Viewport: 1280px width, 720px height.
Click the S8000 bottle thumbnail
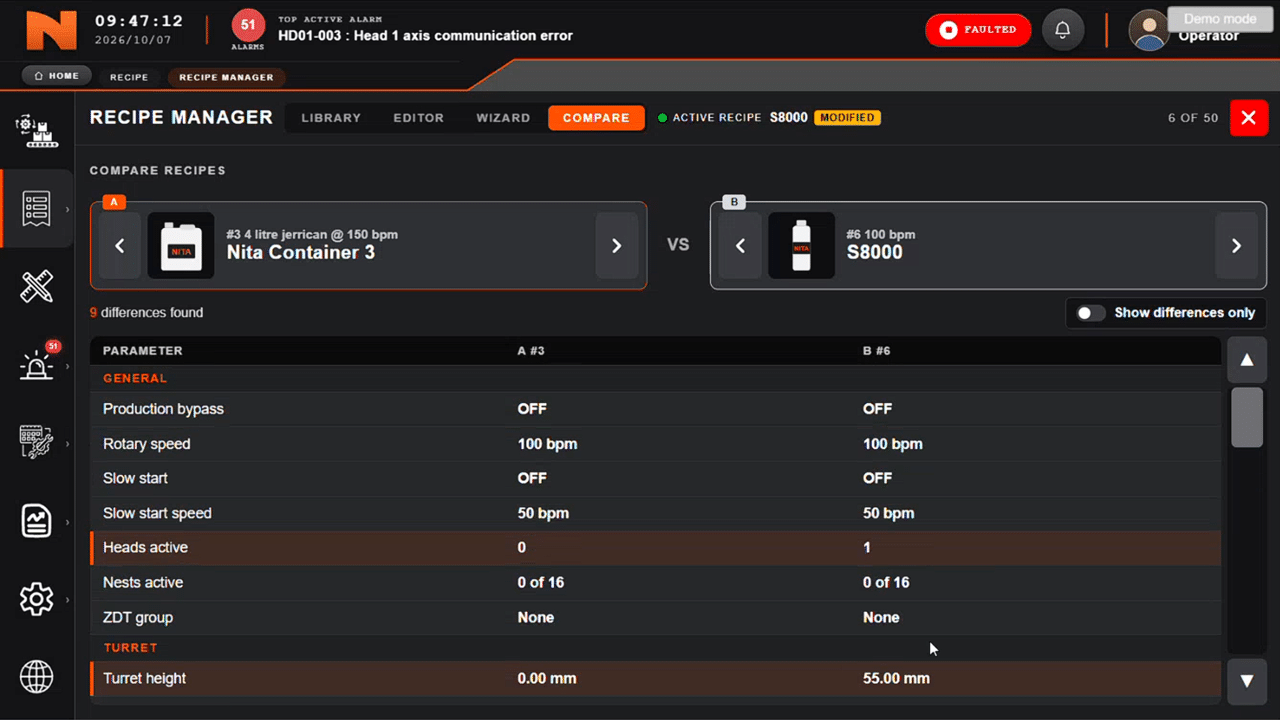(x=801, y=245)
